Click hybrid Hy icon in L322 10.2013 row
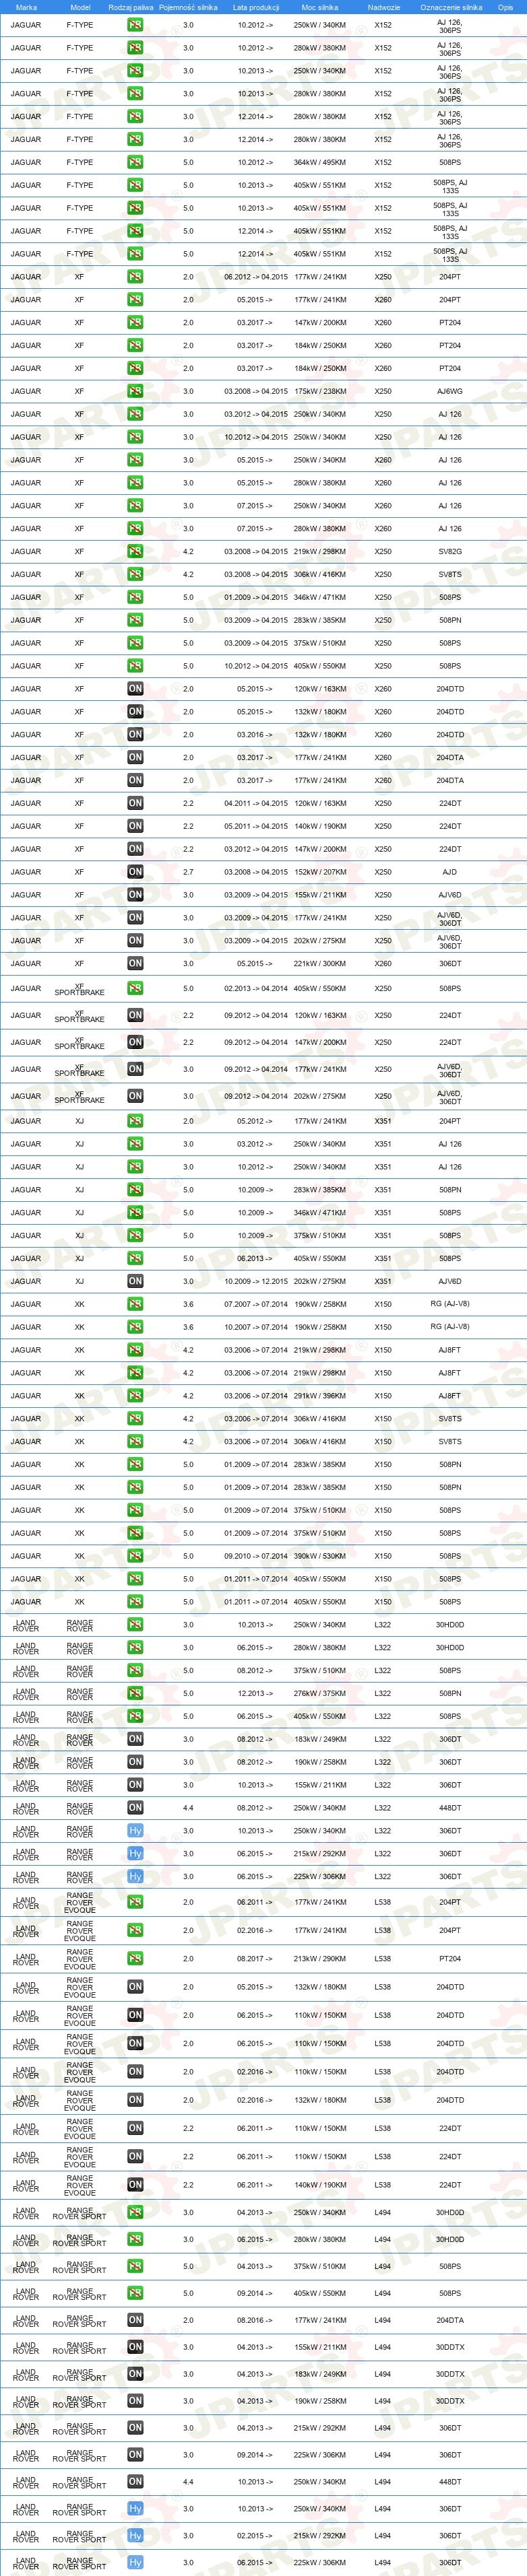The height and width of the screenshot is (2576, 527). pyautogui.click(x=135, y=1831)
